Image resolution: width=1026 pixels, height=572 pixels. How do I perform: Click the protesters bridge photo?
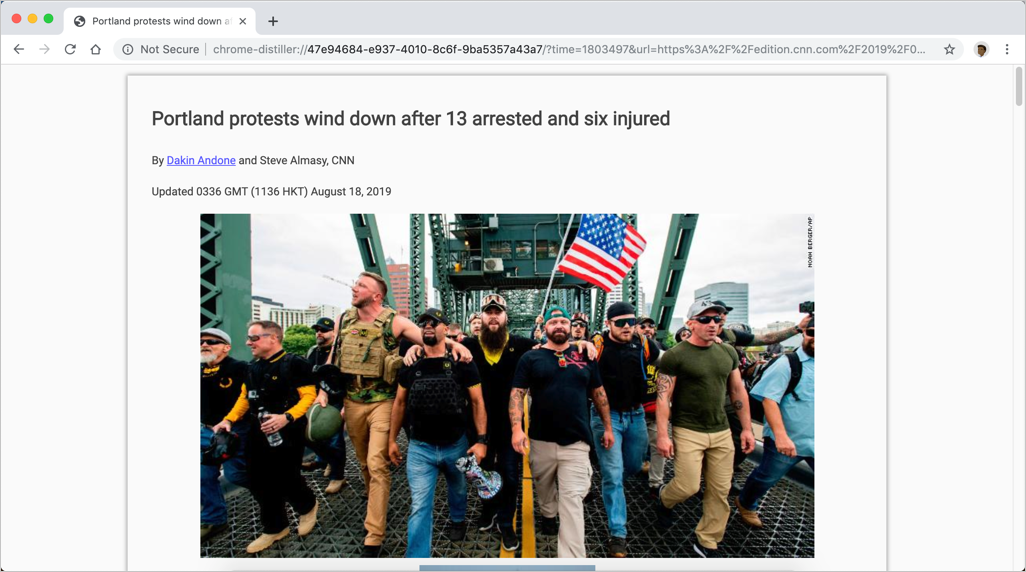507,385
